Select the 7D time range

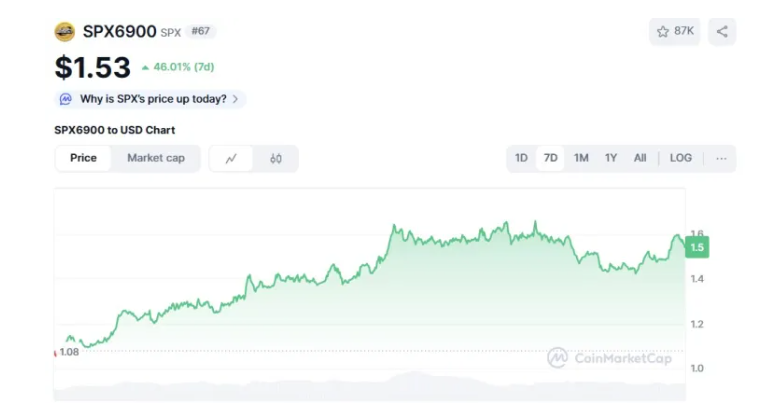tap(550, 158)
